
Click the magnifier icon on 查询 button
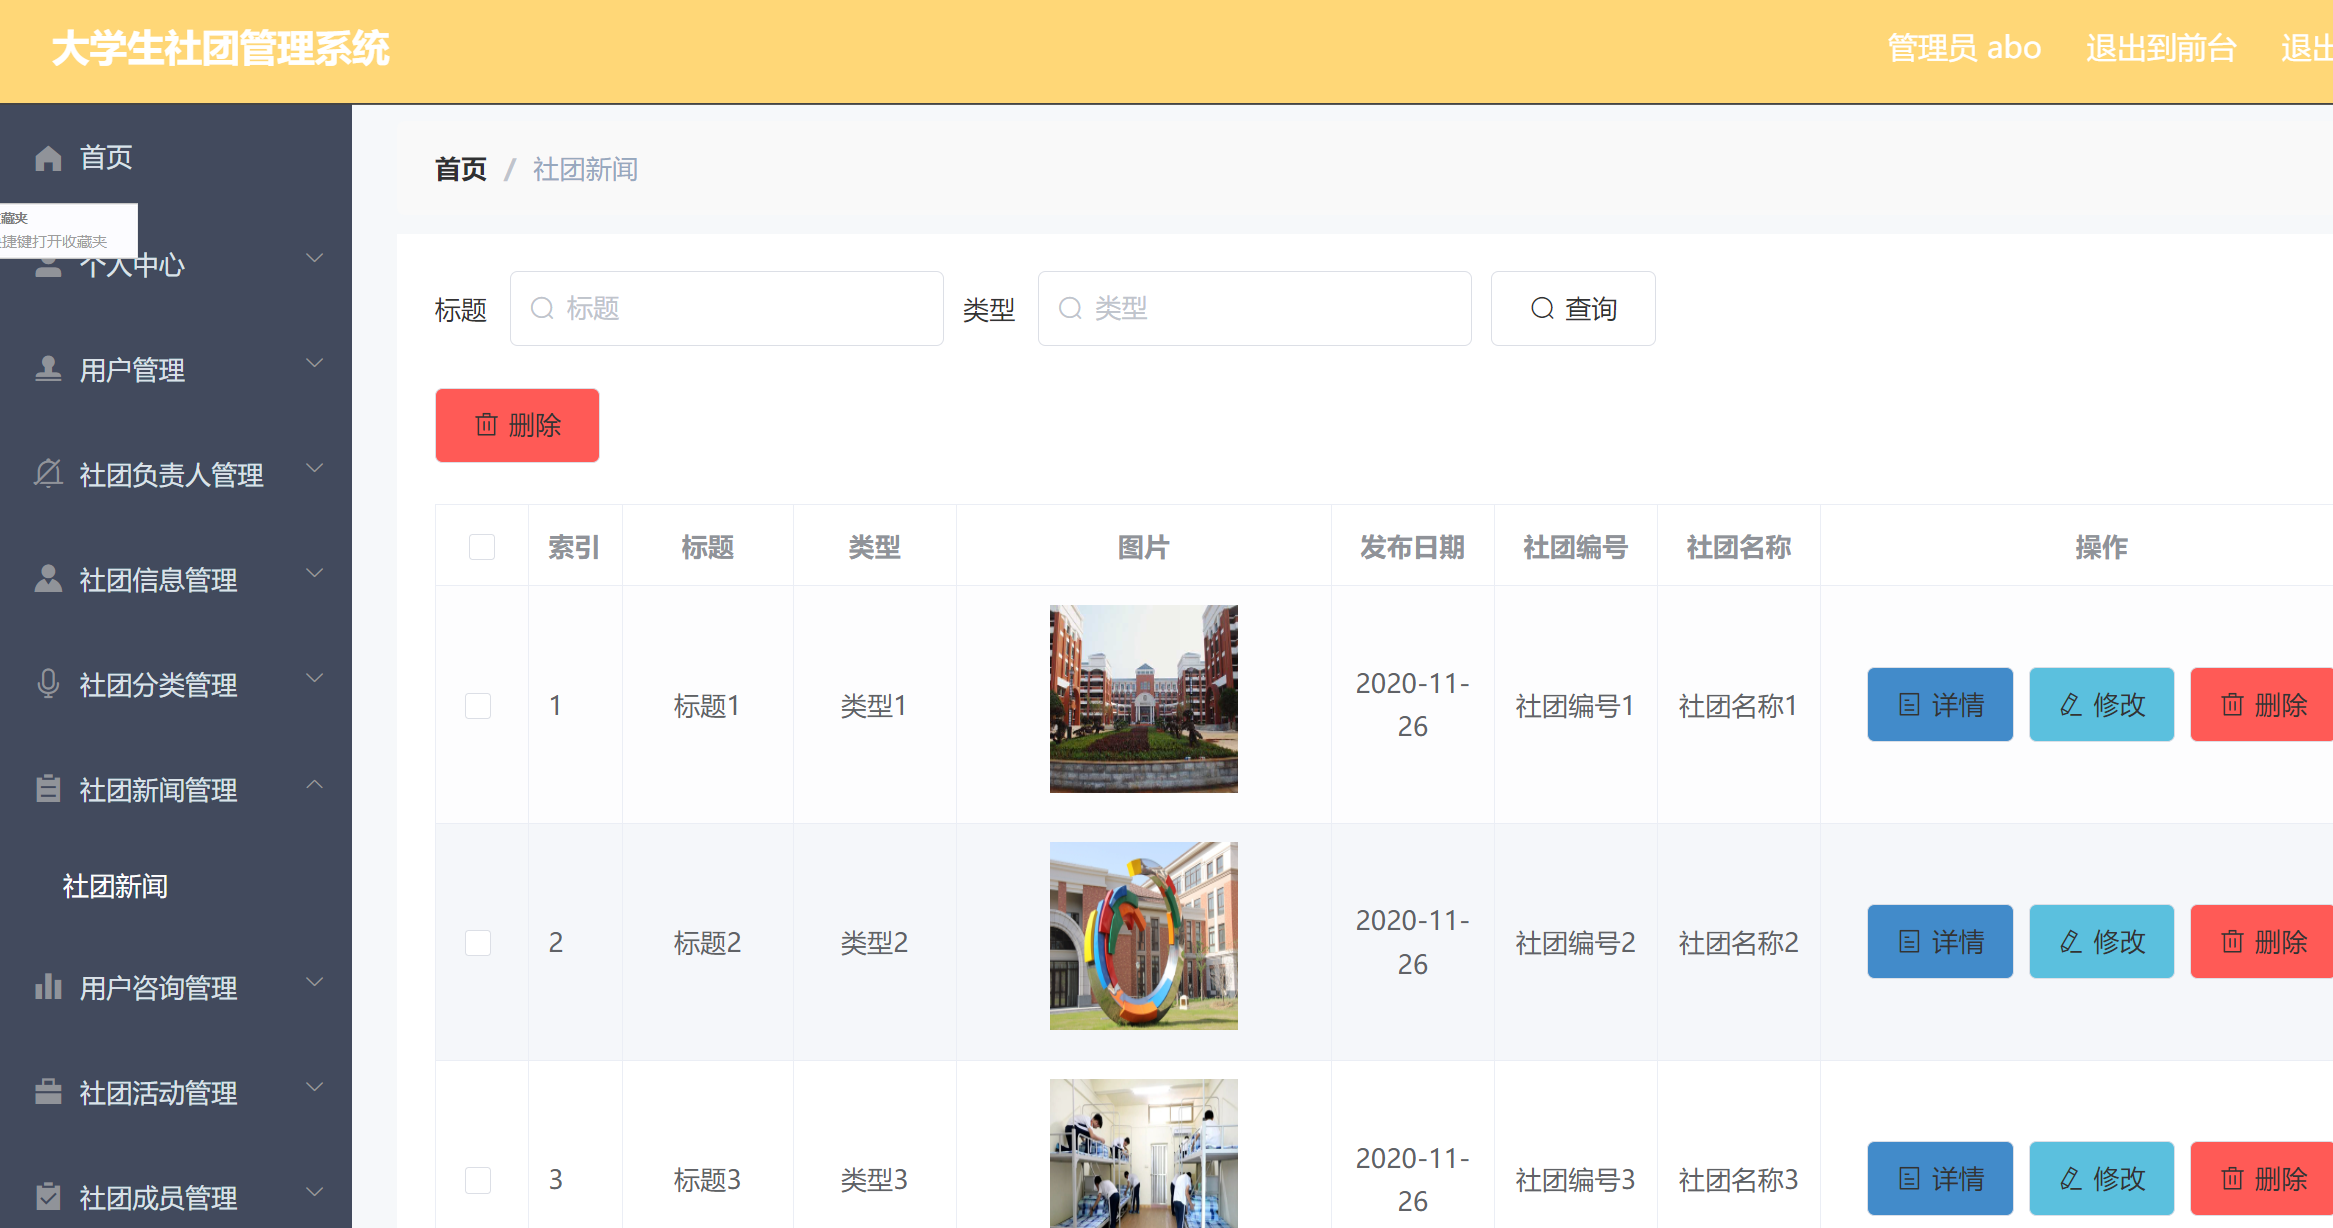tap(1543, 308)
